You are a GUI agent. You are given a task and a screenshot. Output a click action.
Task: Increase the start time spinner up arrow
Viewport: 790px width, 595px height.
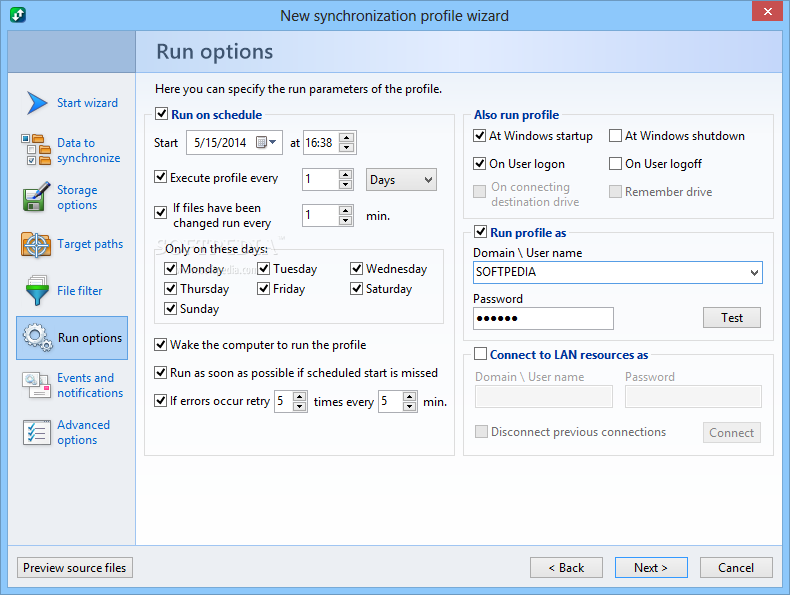[346, 138]
